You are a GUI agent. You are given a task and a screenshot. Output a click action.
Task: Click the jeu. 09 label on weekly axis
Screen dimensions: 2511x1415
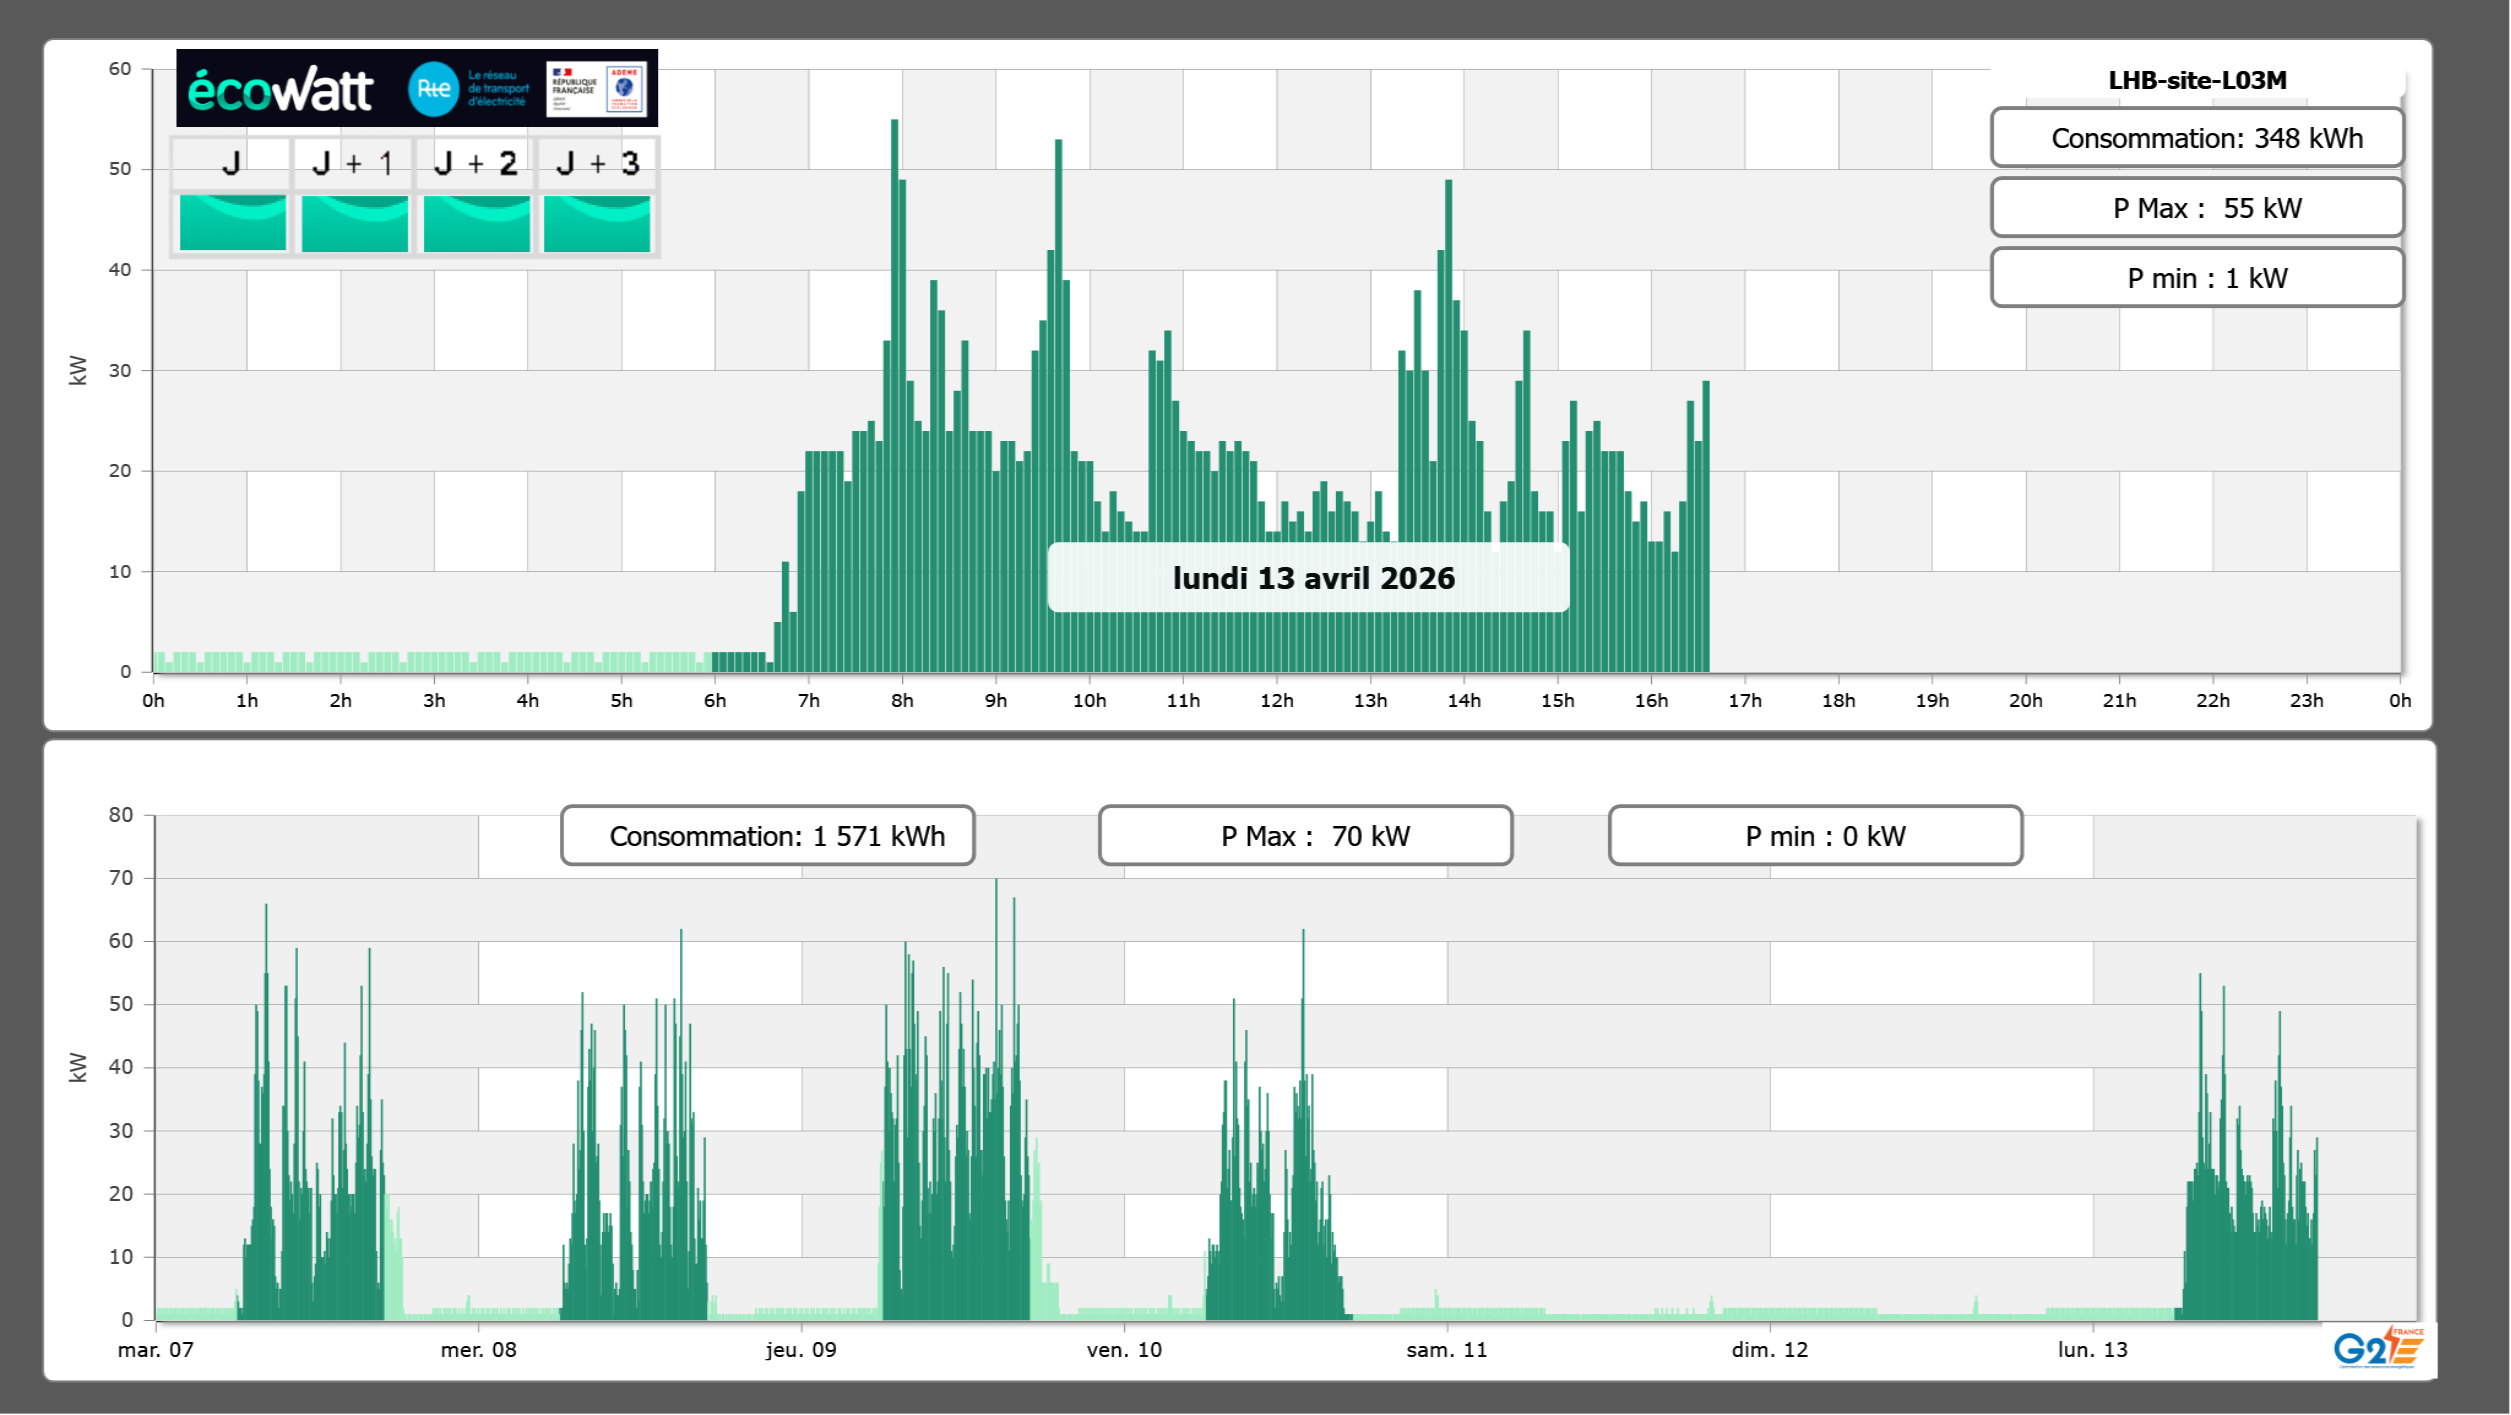click(801, 1350)
